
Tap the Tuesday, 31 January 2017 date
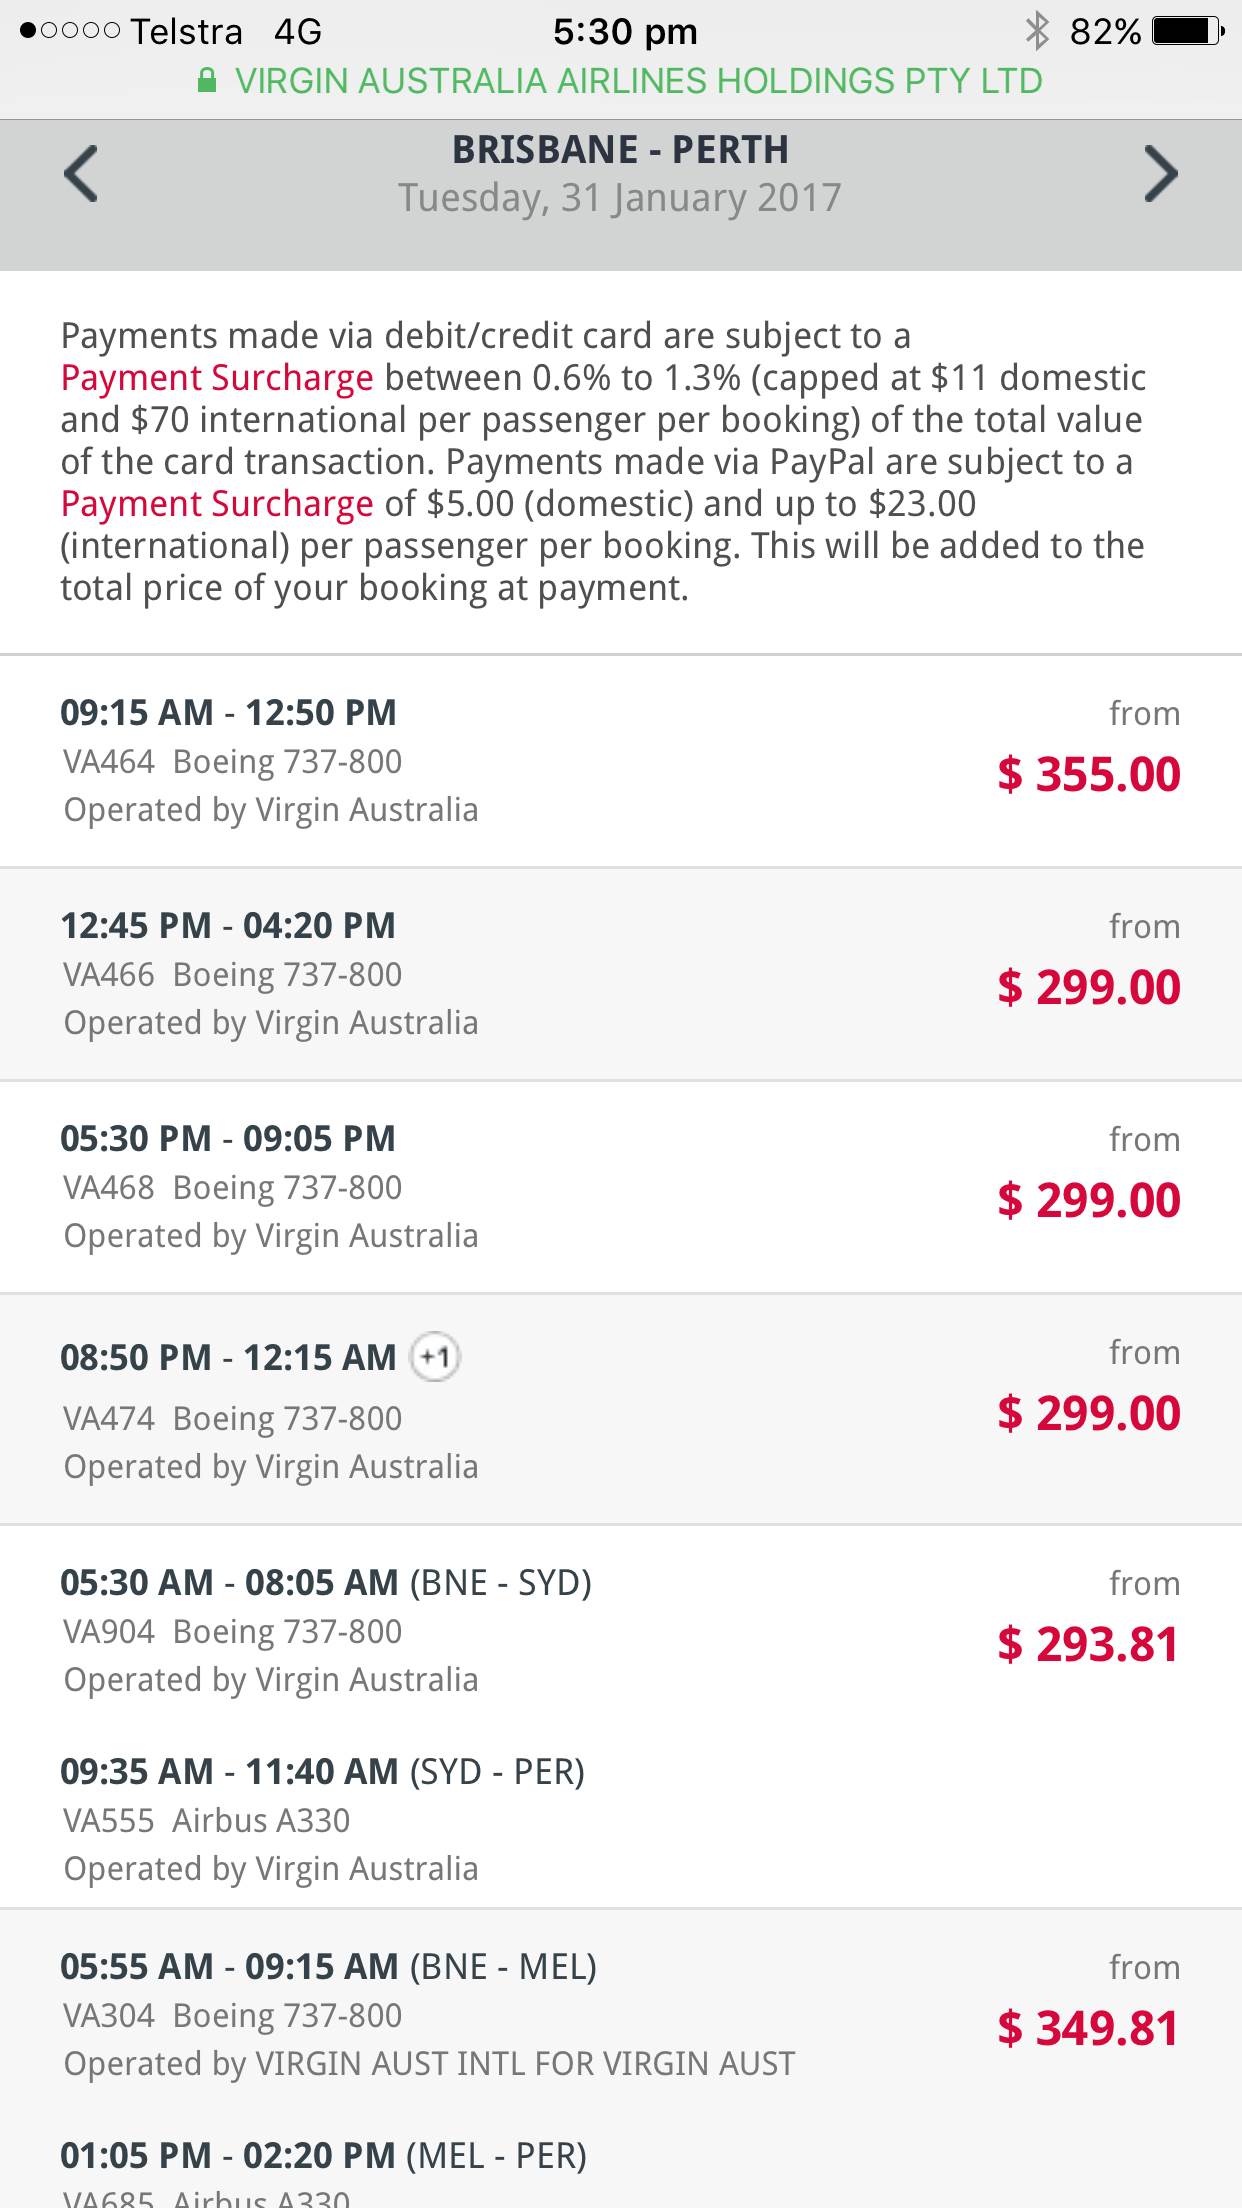tap(620, 198)
